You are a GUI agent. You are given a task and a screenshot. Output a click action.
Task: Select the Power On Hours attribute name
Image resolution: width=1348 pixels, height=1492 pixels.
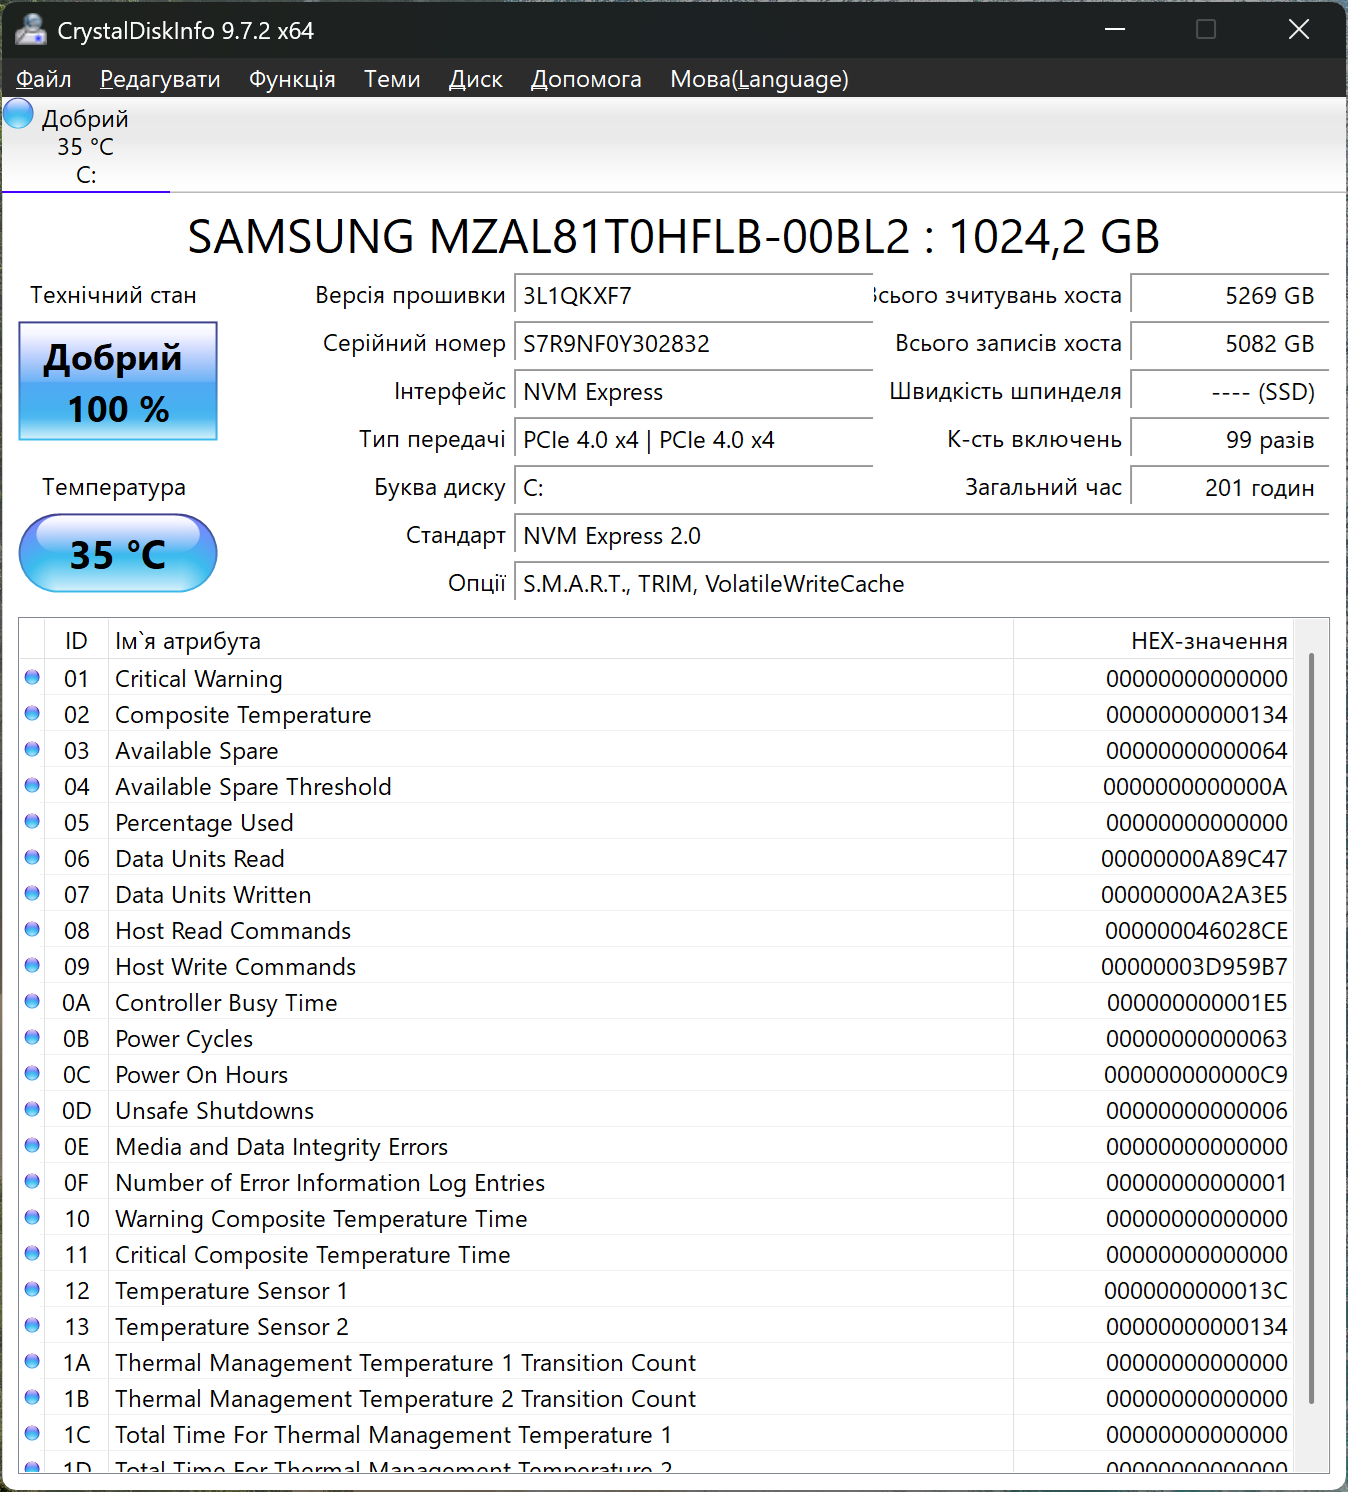point(201,1075)
